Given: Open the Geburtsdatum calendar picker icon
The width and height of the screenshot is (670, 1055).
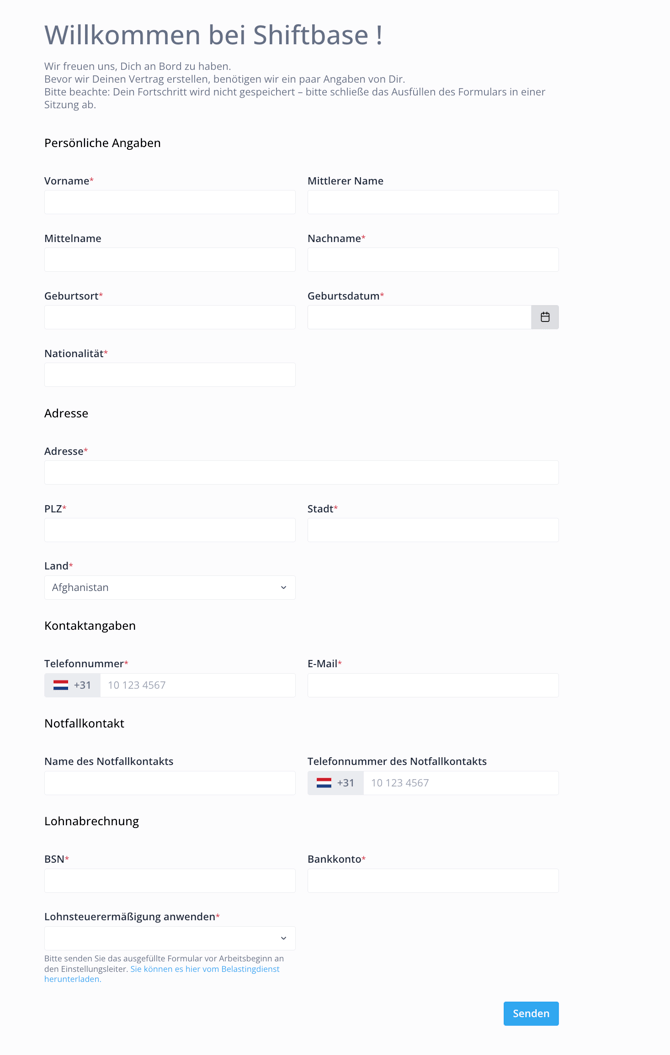Looking at the screenshot, I should 545,317.
